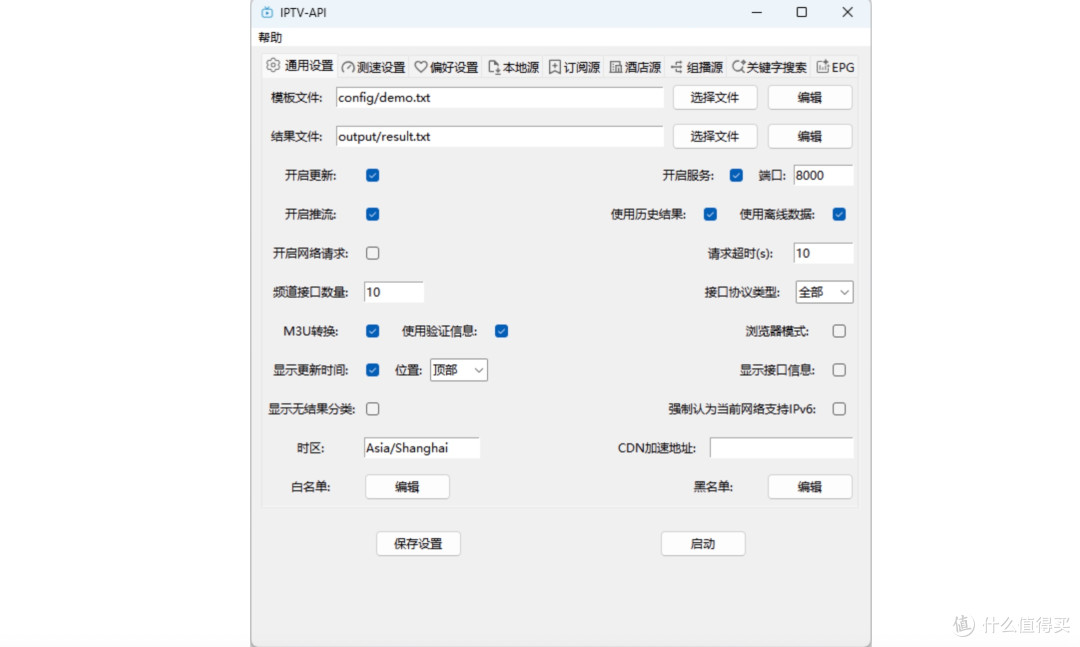Viewport: 1080px width, 647px height.
Task: Click the CDN加速地址 input field
Action: (781, 448)
